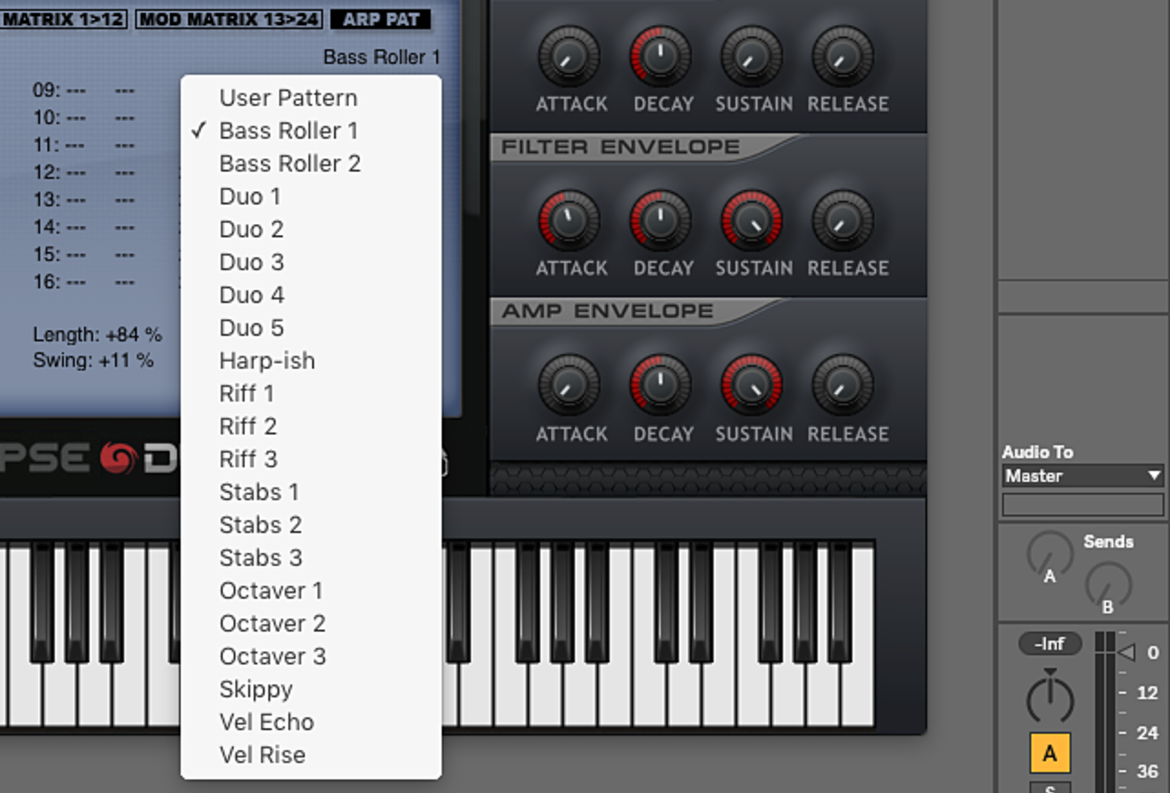Viewport: 1170px width, 793px height.
Task: Choose Bass Roller 2 pattern
Action: pyautogui.click(x=311, y=163)
